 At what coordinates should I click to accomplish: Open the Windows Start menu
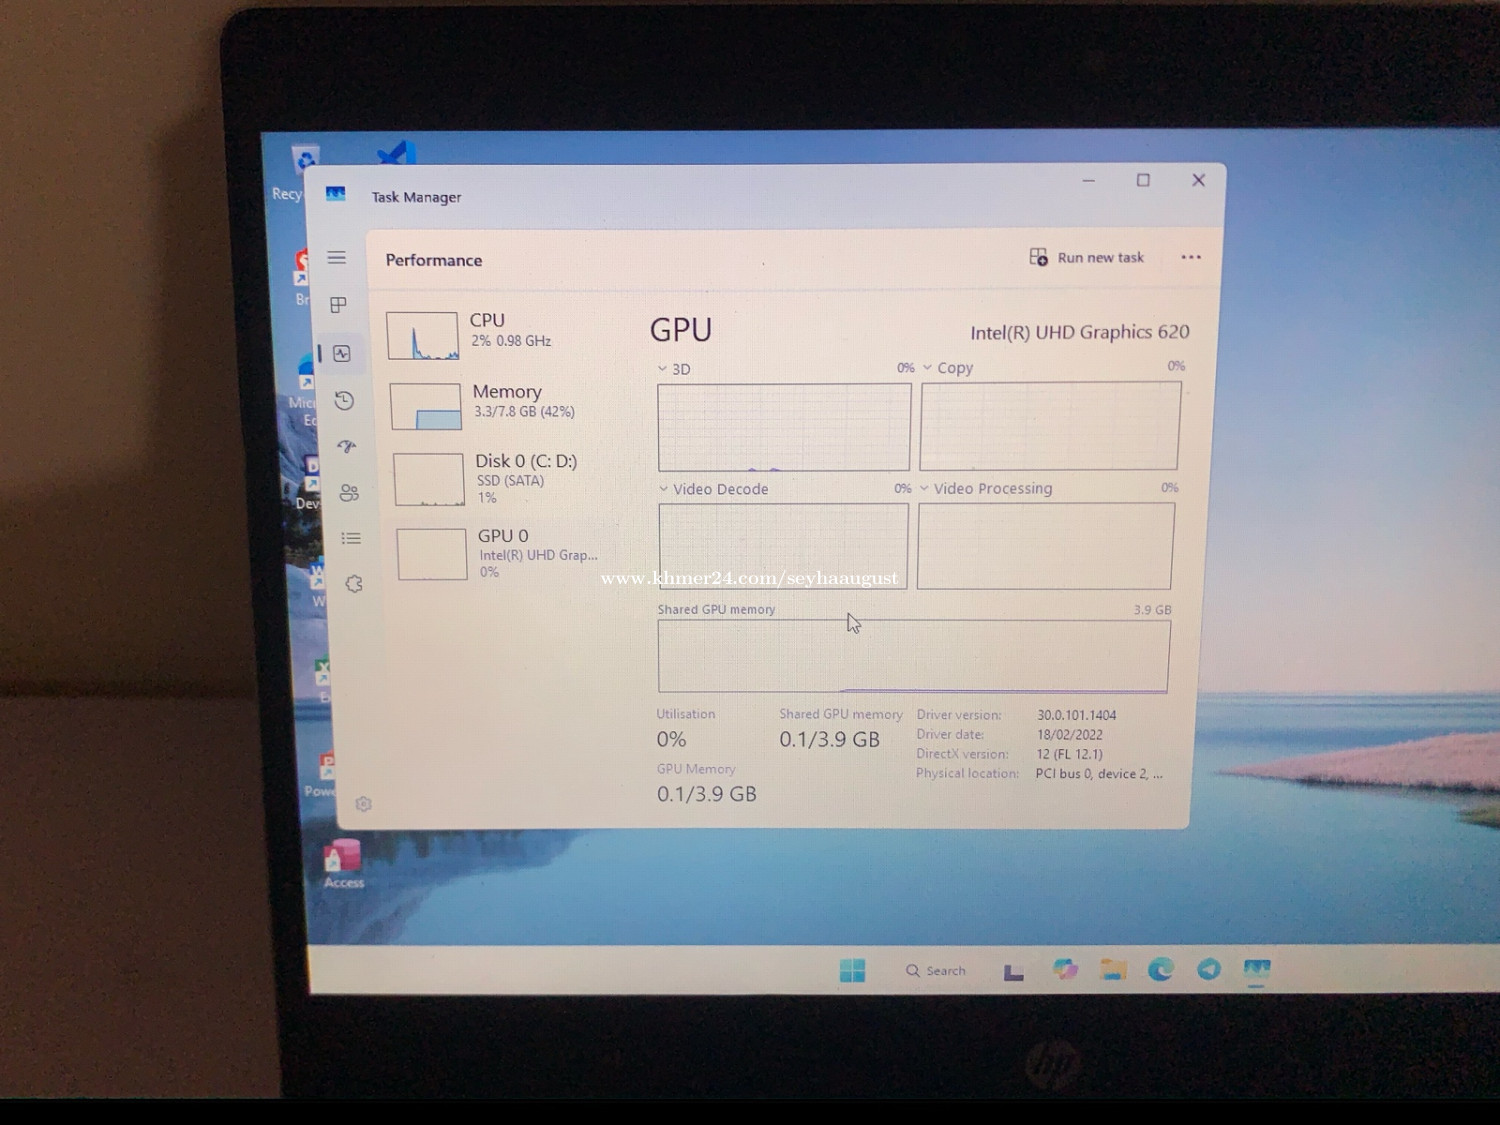click(x=852, y=970)
